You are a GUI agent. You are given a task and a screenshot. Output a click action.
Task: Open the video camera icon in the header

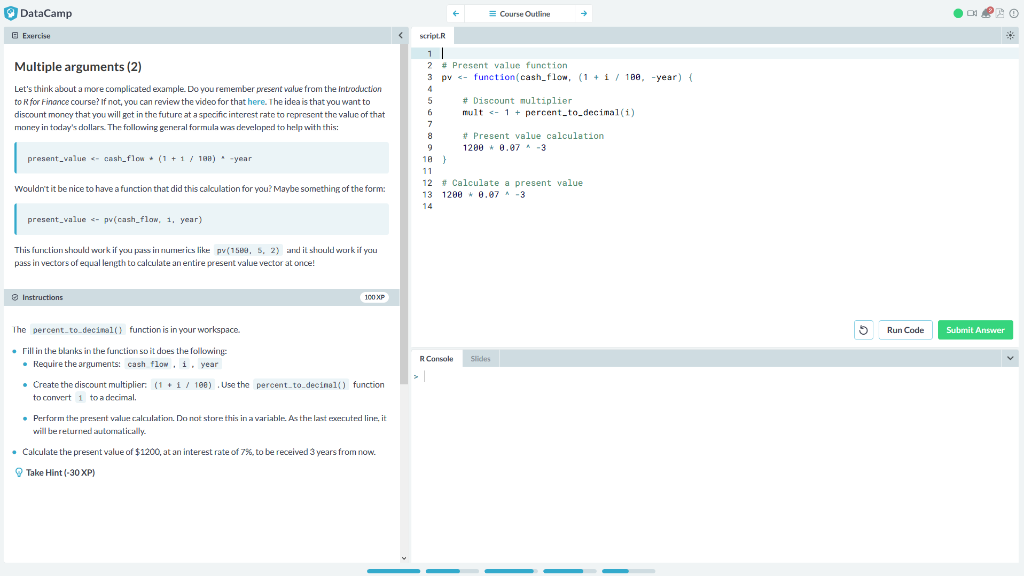972,13
